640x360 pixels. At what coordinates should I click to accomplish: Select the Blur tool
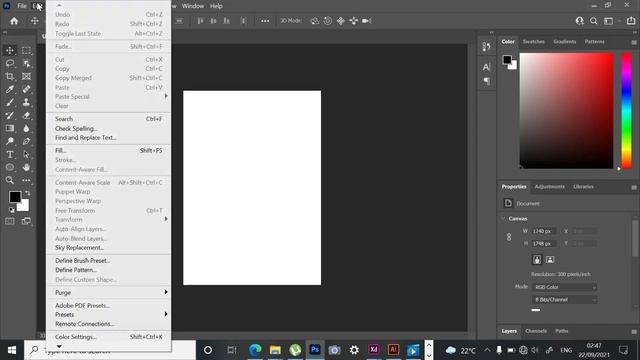pyautogui.click(x=26, y=129)
